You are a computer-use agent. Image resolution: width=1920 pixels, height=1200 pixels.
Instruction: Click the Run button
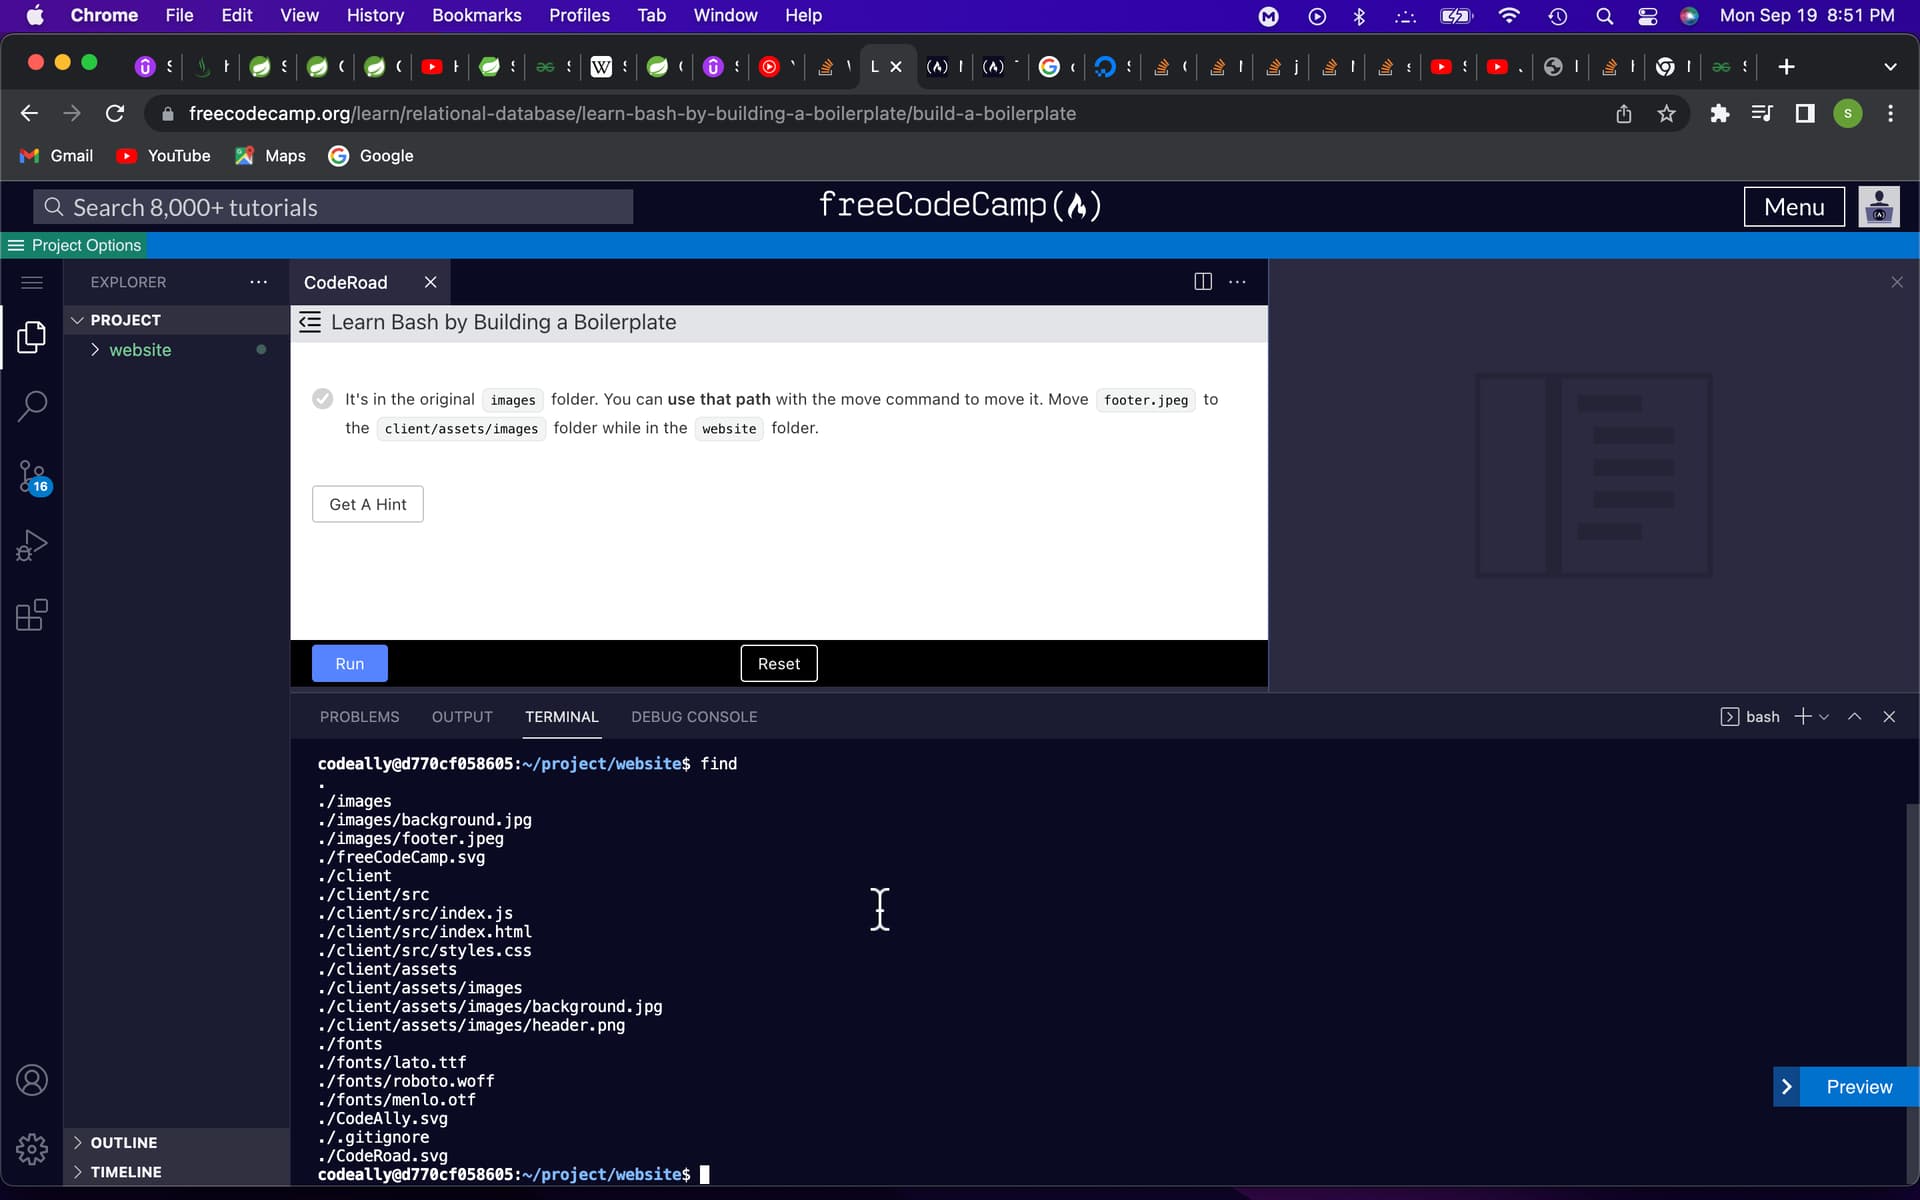pos(349,664)
